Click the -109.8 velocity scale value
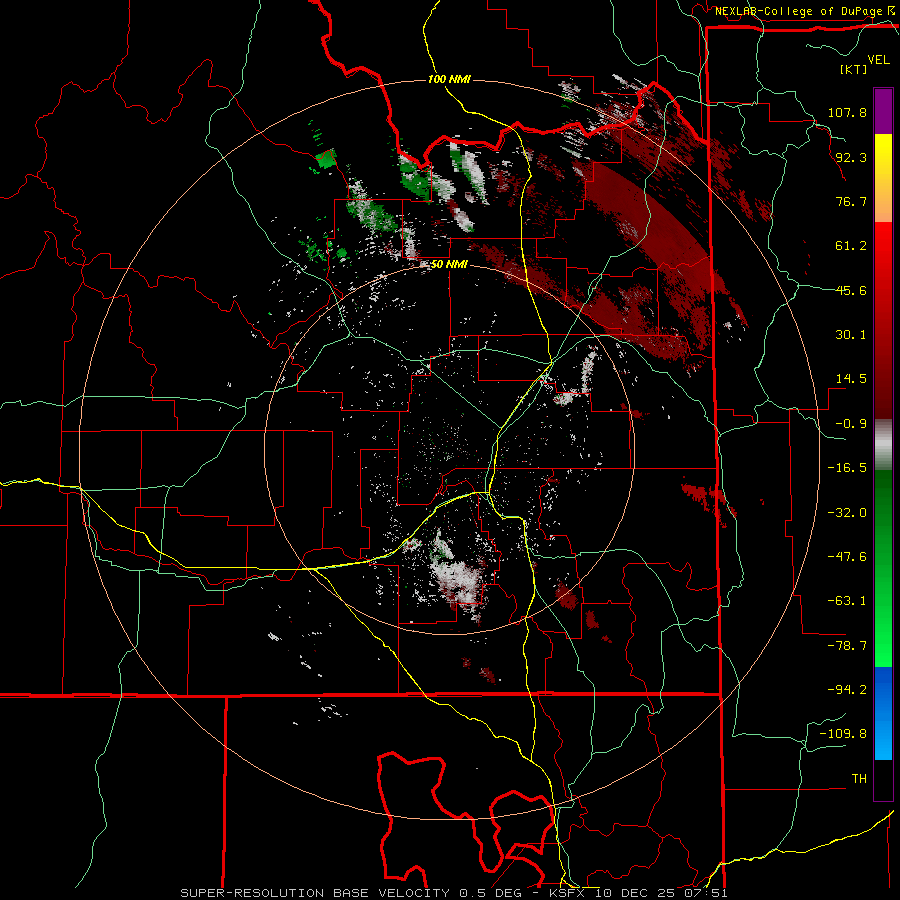Viewport: 900px width, 900px height. click(x=843, y=734)
